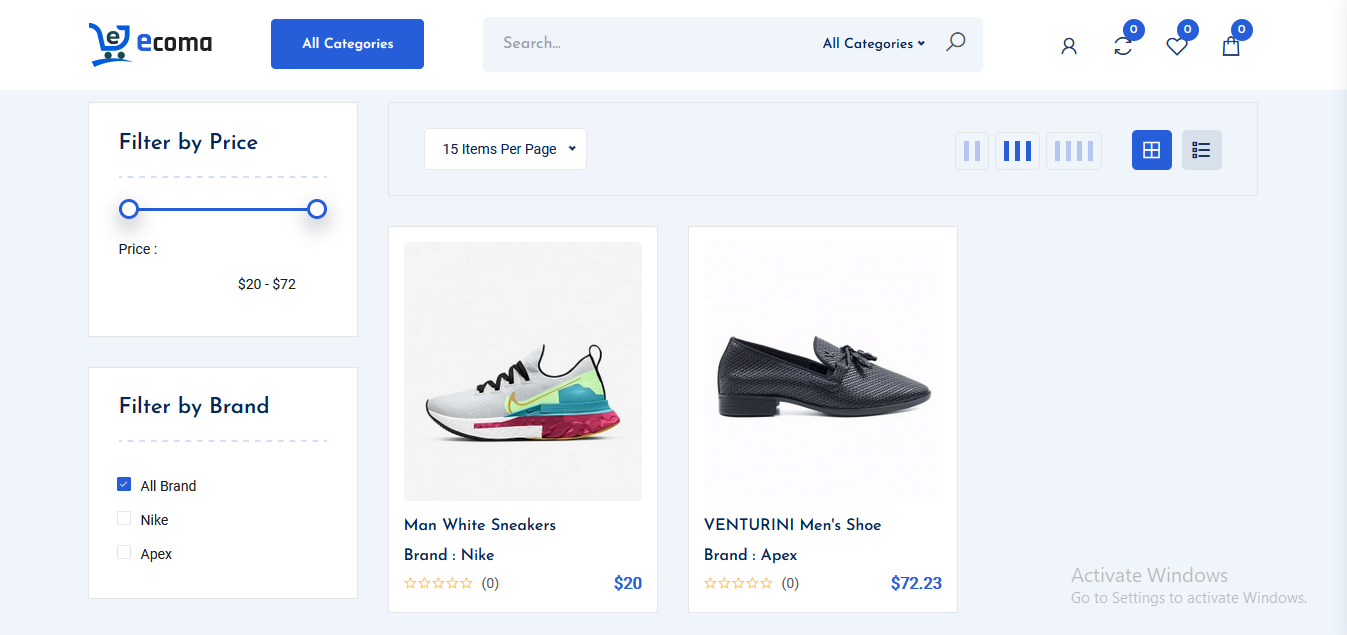1347x635 pixels.
Task: Click the Brand : Nike label
Action: 449,554
